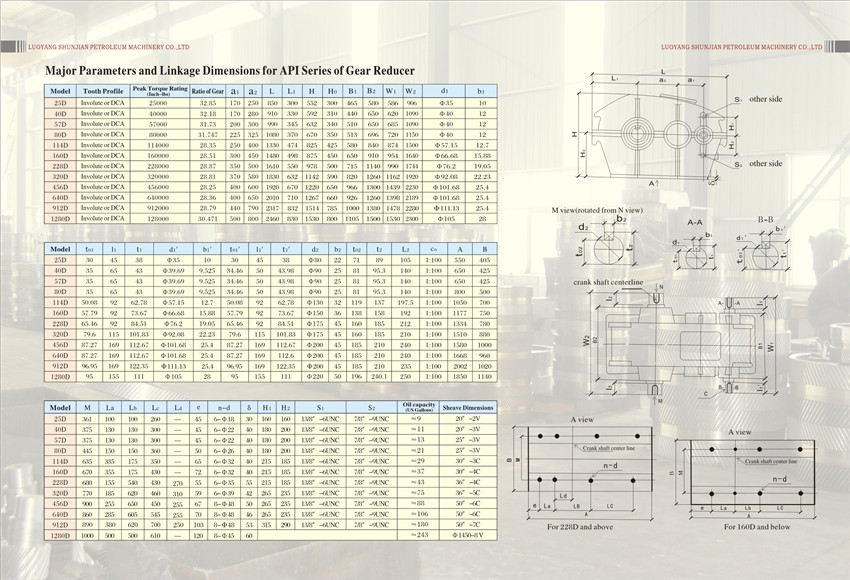Click the gear reducer top plan view drawing
The width and height of the screenshot is (850, 580).
pyautogui.click(x=678, y=346)
